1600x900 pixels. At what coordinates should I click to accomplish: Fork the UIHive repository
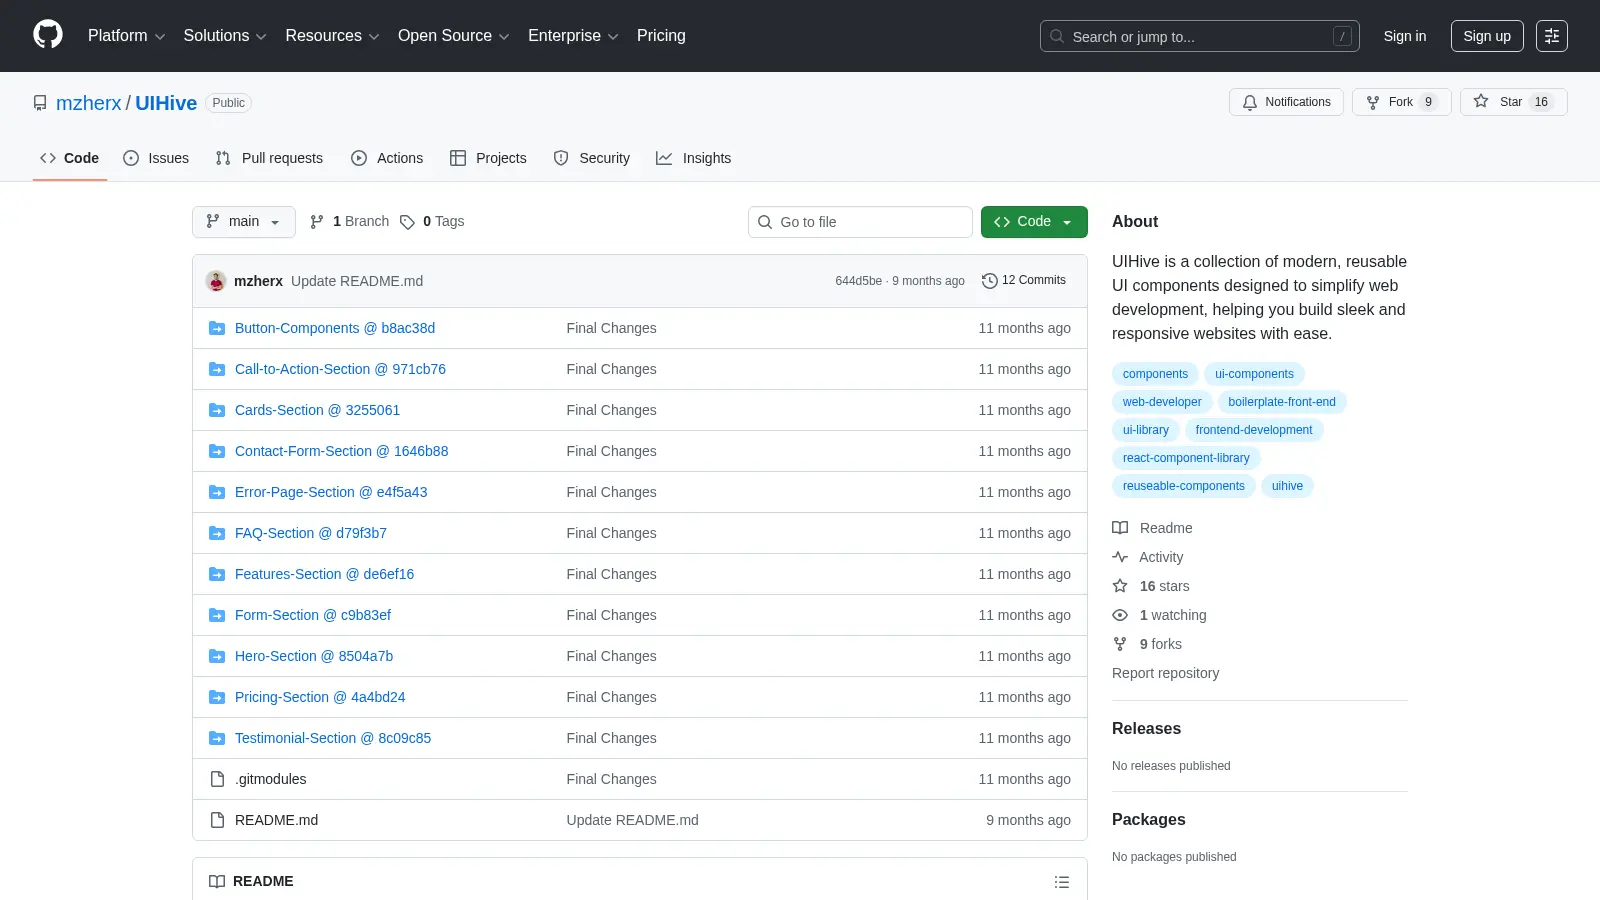click(x=1401, y=102)
